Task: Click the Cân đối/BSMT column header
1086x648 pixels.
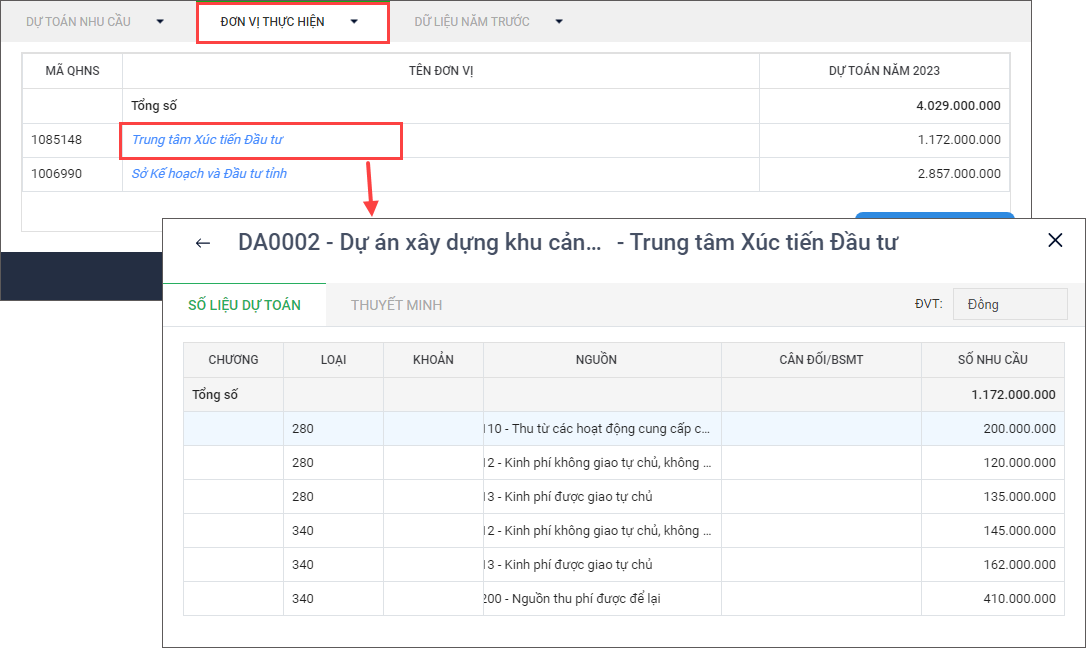Action: tap(821, 360)
